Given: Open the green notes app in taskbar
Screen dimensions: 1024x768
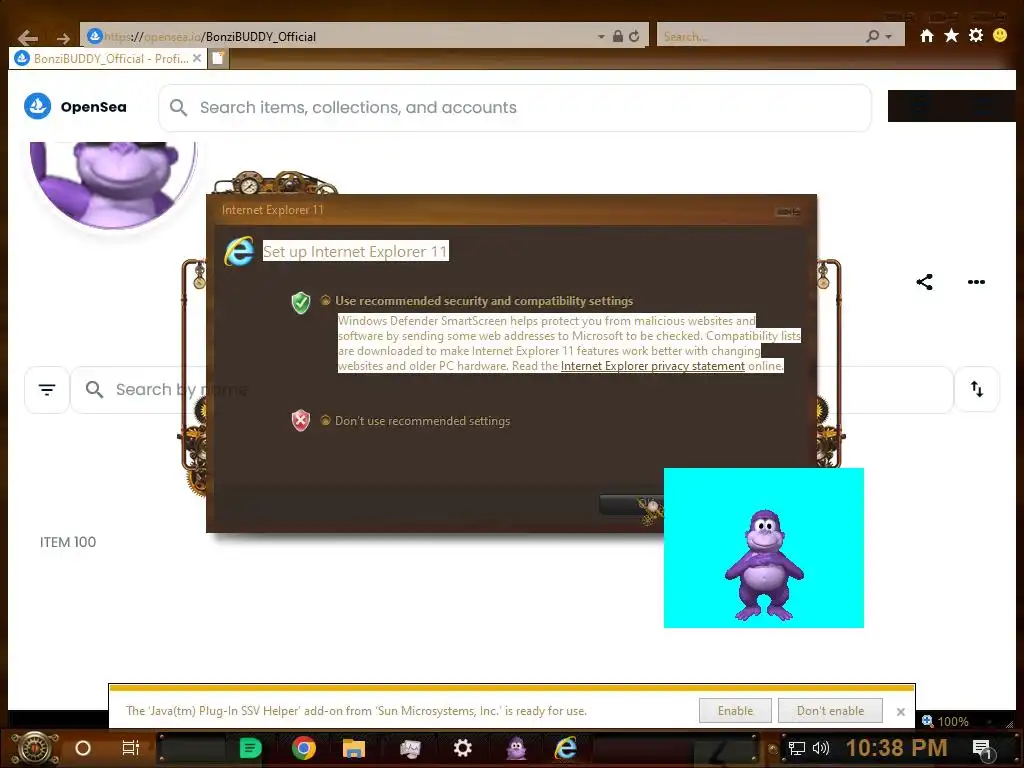Looking at the screenshot, I should (250, 748).
